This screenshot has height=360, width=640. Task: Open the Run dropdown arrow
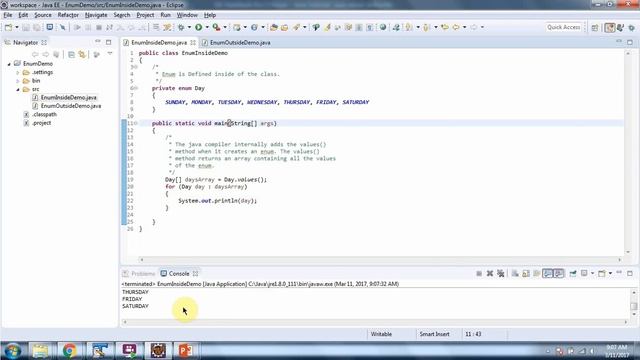pos(207,27)
